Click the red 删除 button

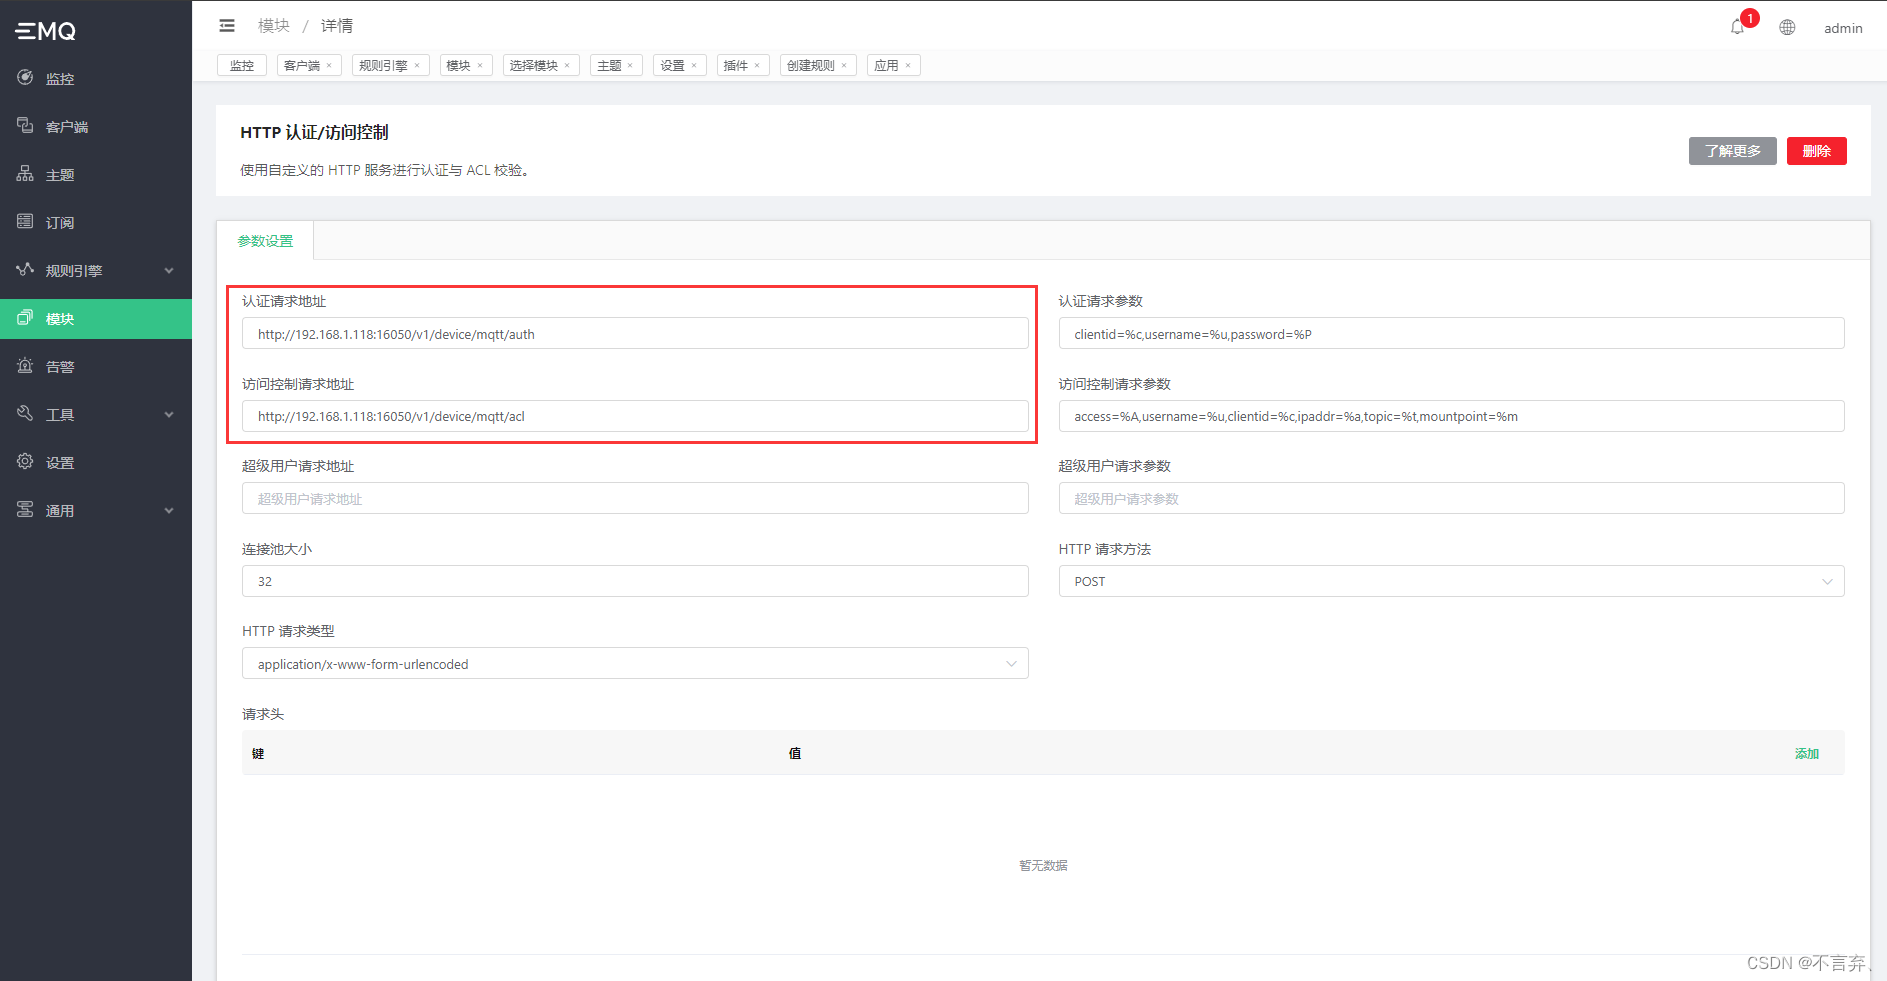pyautogui.click(x=1817, y=151)
